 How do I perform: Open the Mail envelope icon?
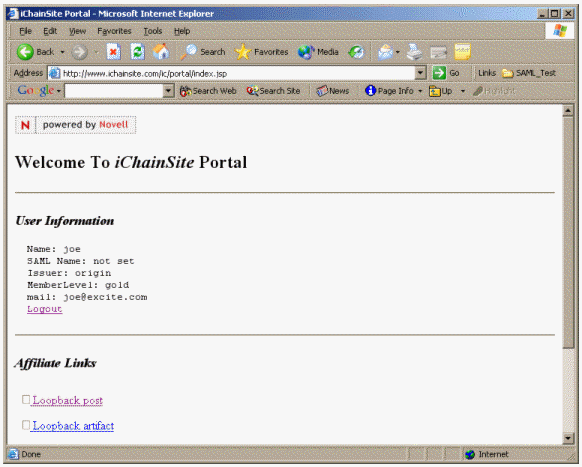click(385, 52)
